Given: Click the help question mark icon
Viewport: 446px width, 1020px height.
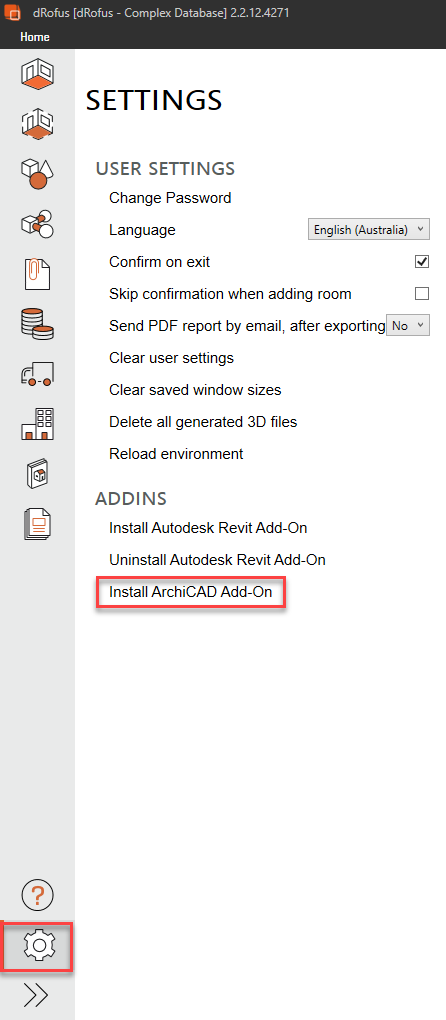Looking at the screenshot, I should [37, 896].
